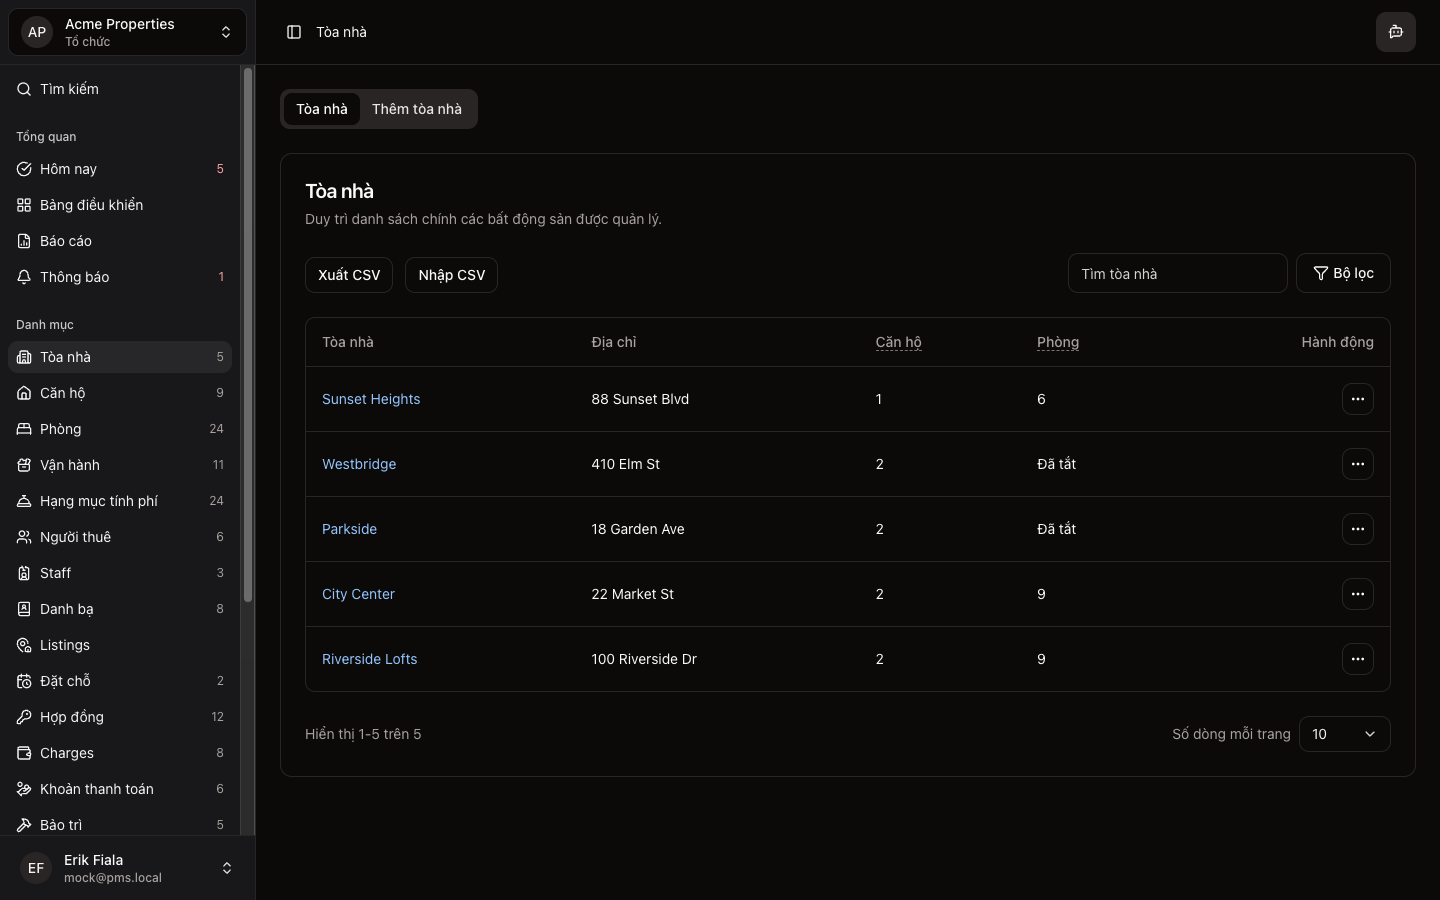
Task: Expand the Erik Fiala user menu
Action: 127,868
